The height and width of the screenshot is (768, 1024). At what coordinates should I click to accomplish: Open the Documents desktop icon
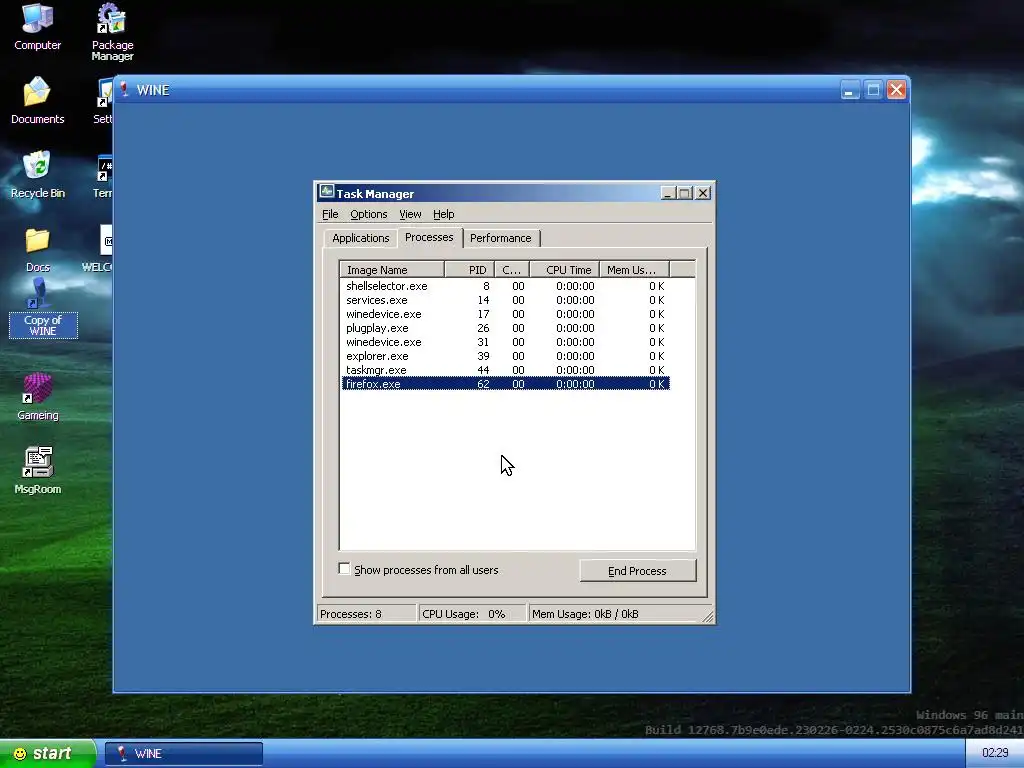37,101
